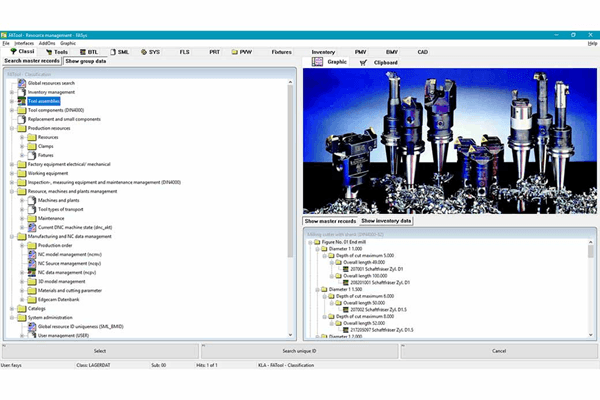This screenshot has height=400, width=600.
Task: Click the Machines and plants page icon
Action: coord(32,200)
